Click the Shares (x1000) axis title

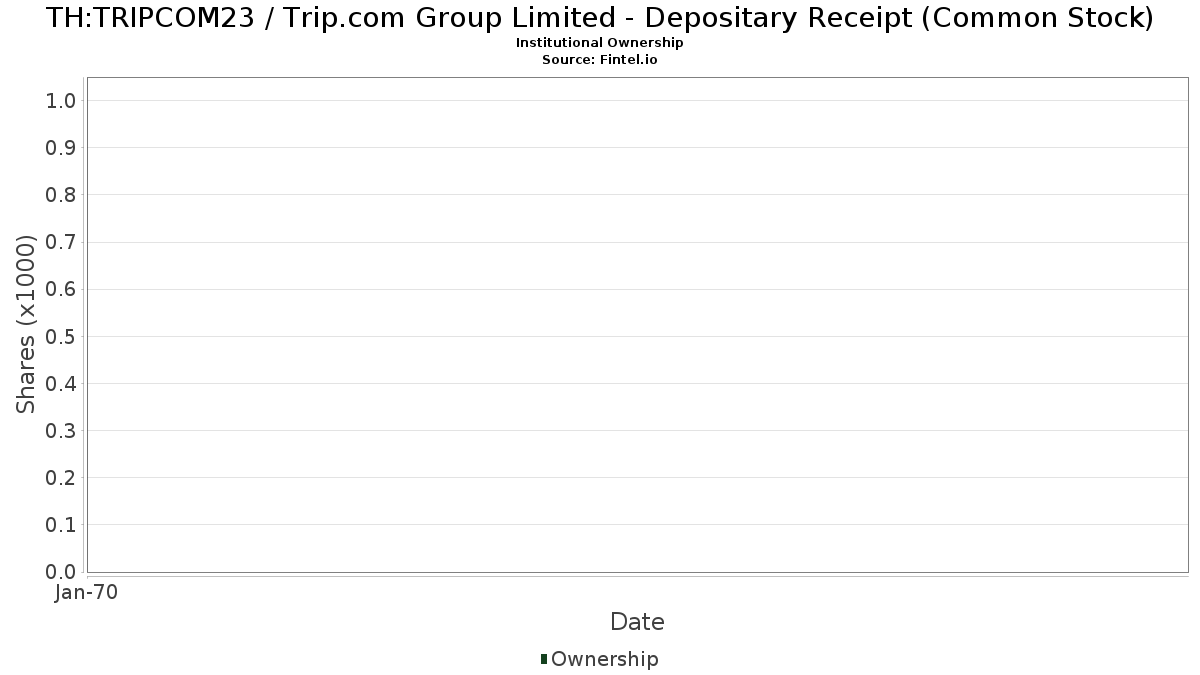26,324
